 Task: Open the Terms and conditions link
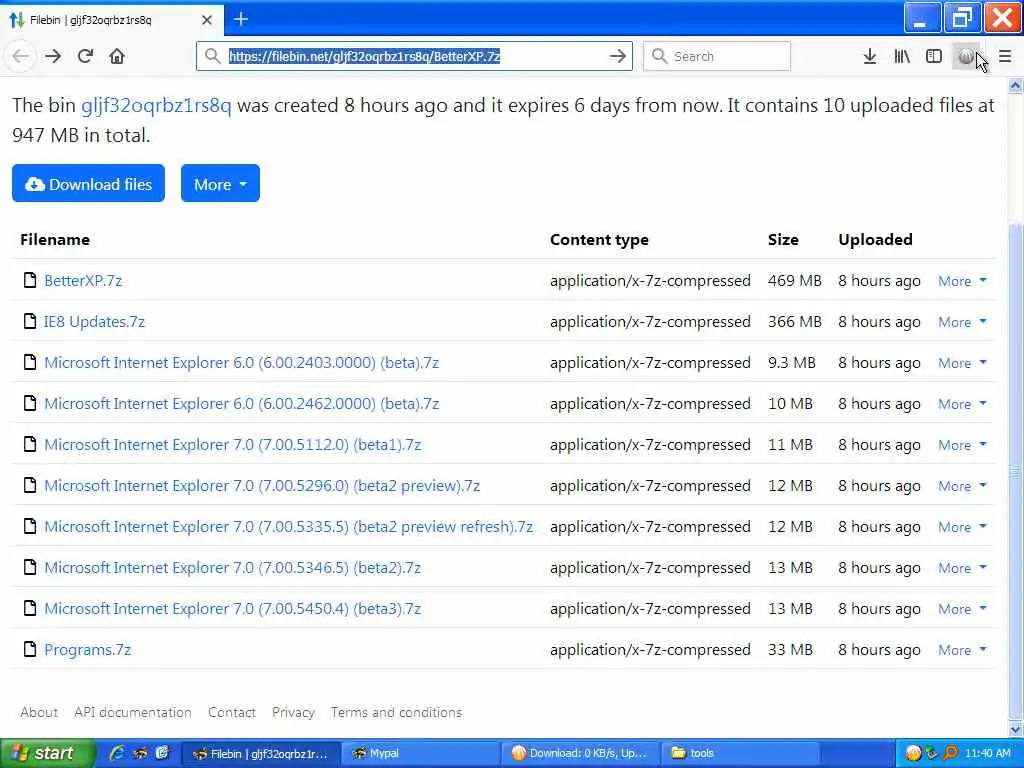click(396, 712)
